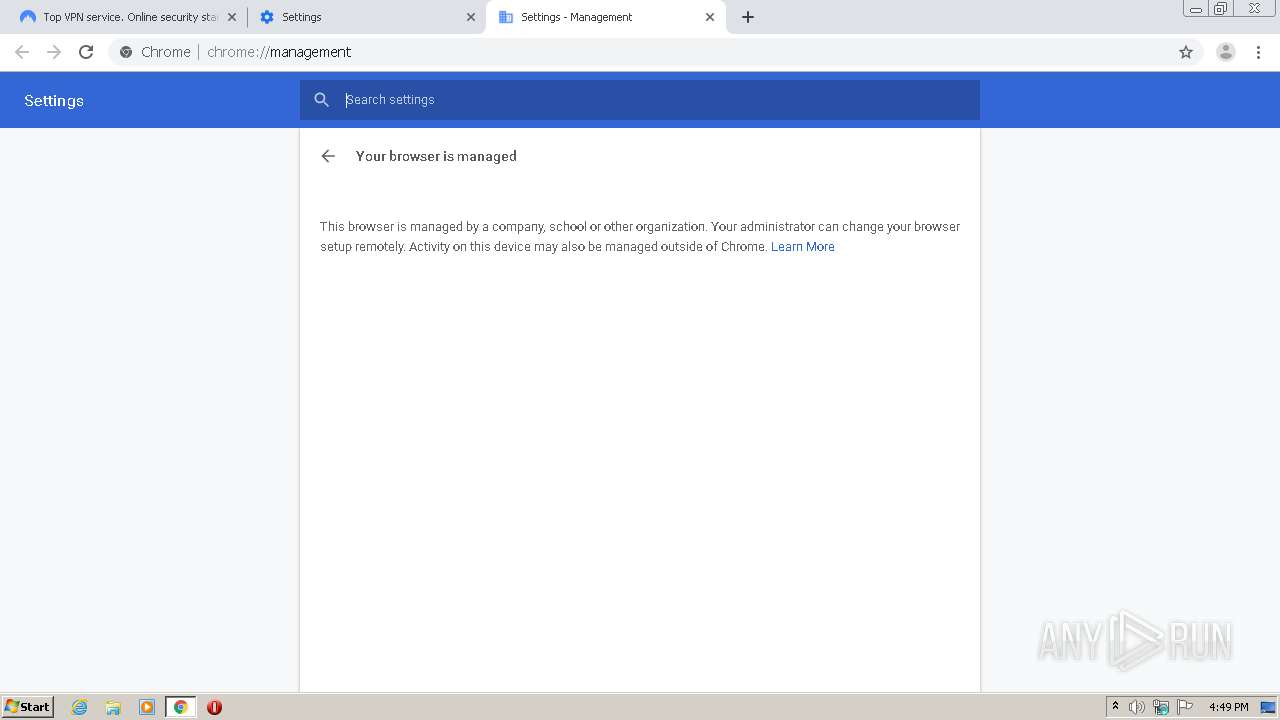This screenshot has height=720, width=1280.
Task: Click the 4:49 PM clock
Action: pos(1228,707)
